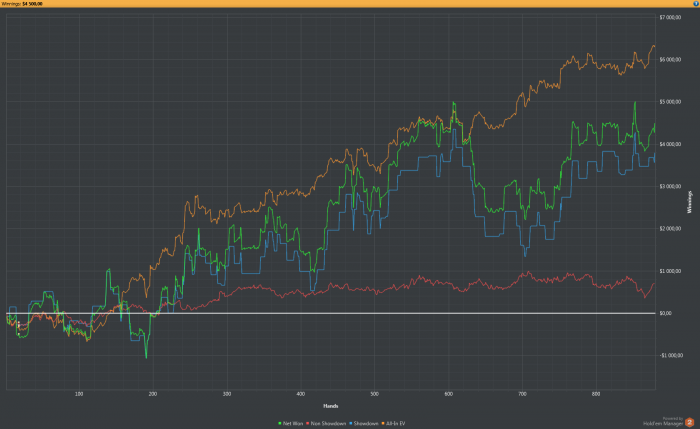Select the Showdown legend label
Screen dimensions: 700x429
click(x=366, y=423)
